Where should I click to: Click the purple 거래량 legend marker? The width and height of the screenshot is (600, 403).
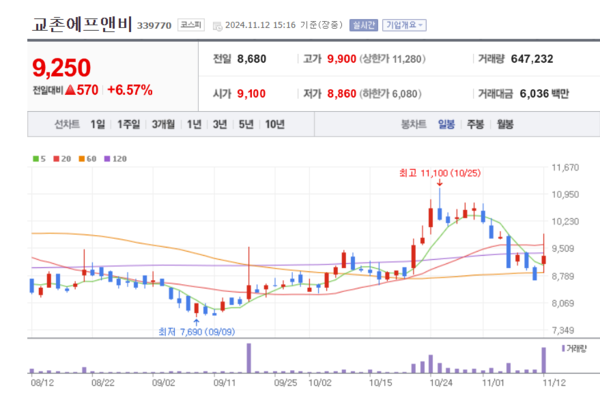(563, 348)
